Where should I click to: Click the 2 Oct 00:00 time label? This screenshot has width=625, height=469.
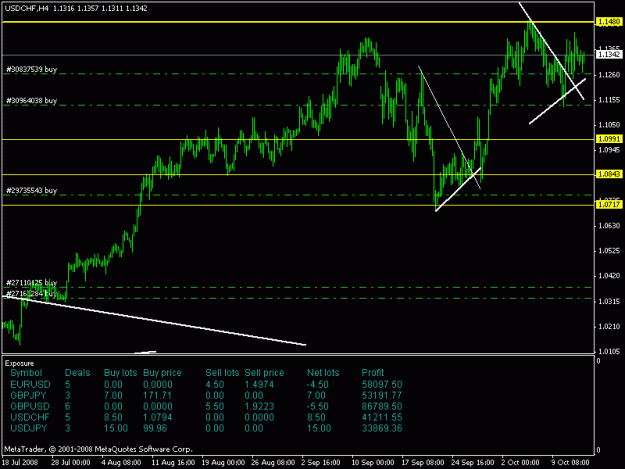click(520, 463)
